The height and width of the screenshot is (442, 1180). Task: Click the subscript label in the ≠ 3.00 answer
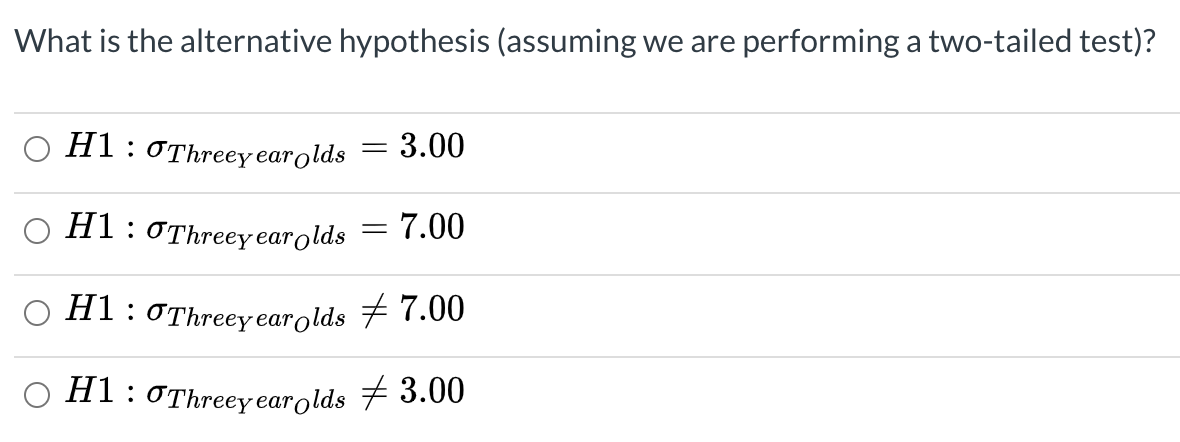click(x=258, y=400)
